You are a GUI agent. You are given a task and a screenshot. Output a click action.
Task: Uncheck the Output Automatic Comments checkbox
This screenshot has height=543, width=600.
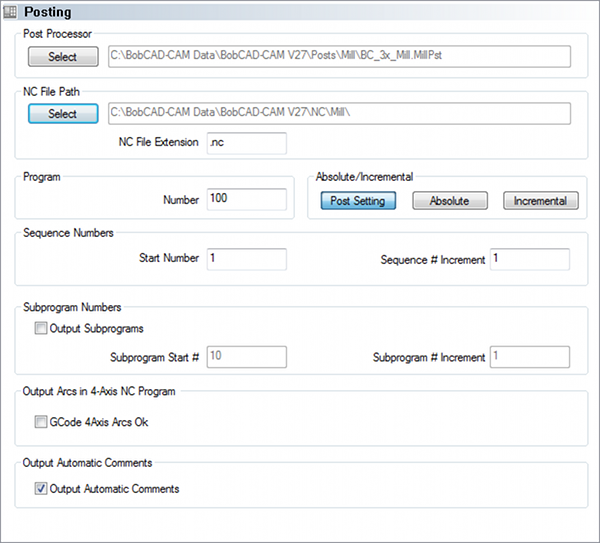coord(40,489)
